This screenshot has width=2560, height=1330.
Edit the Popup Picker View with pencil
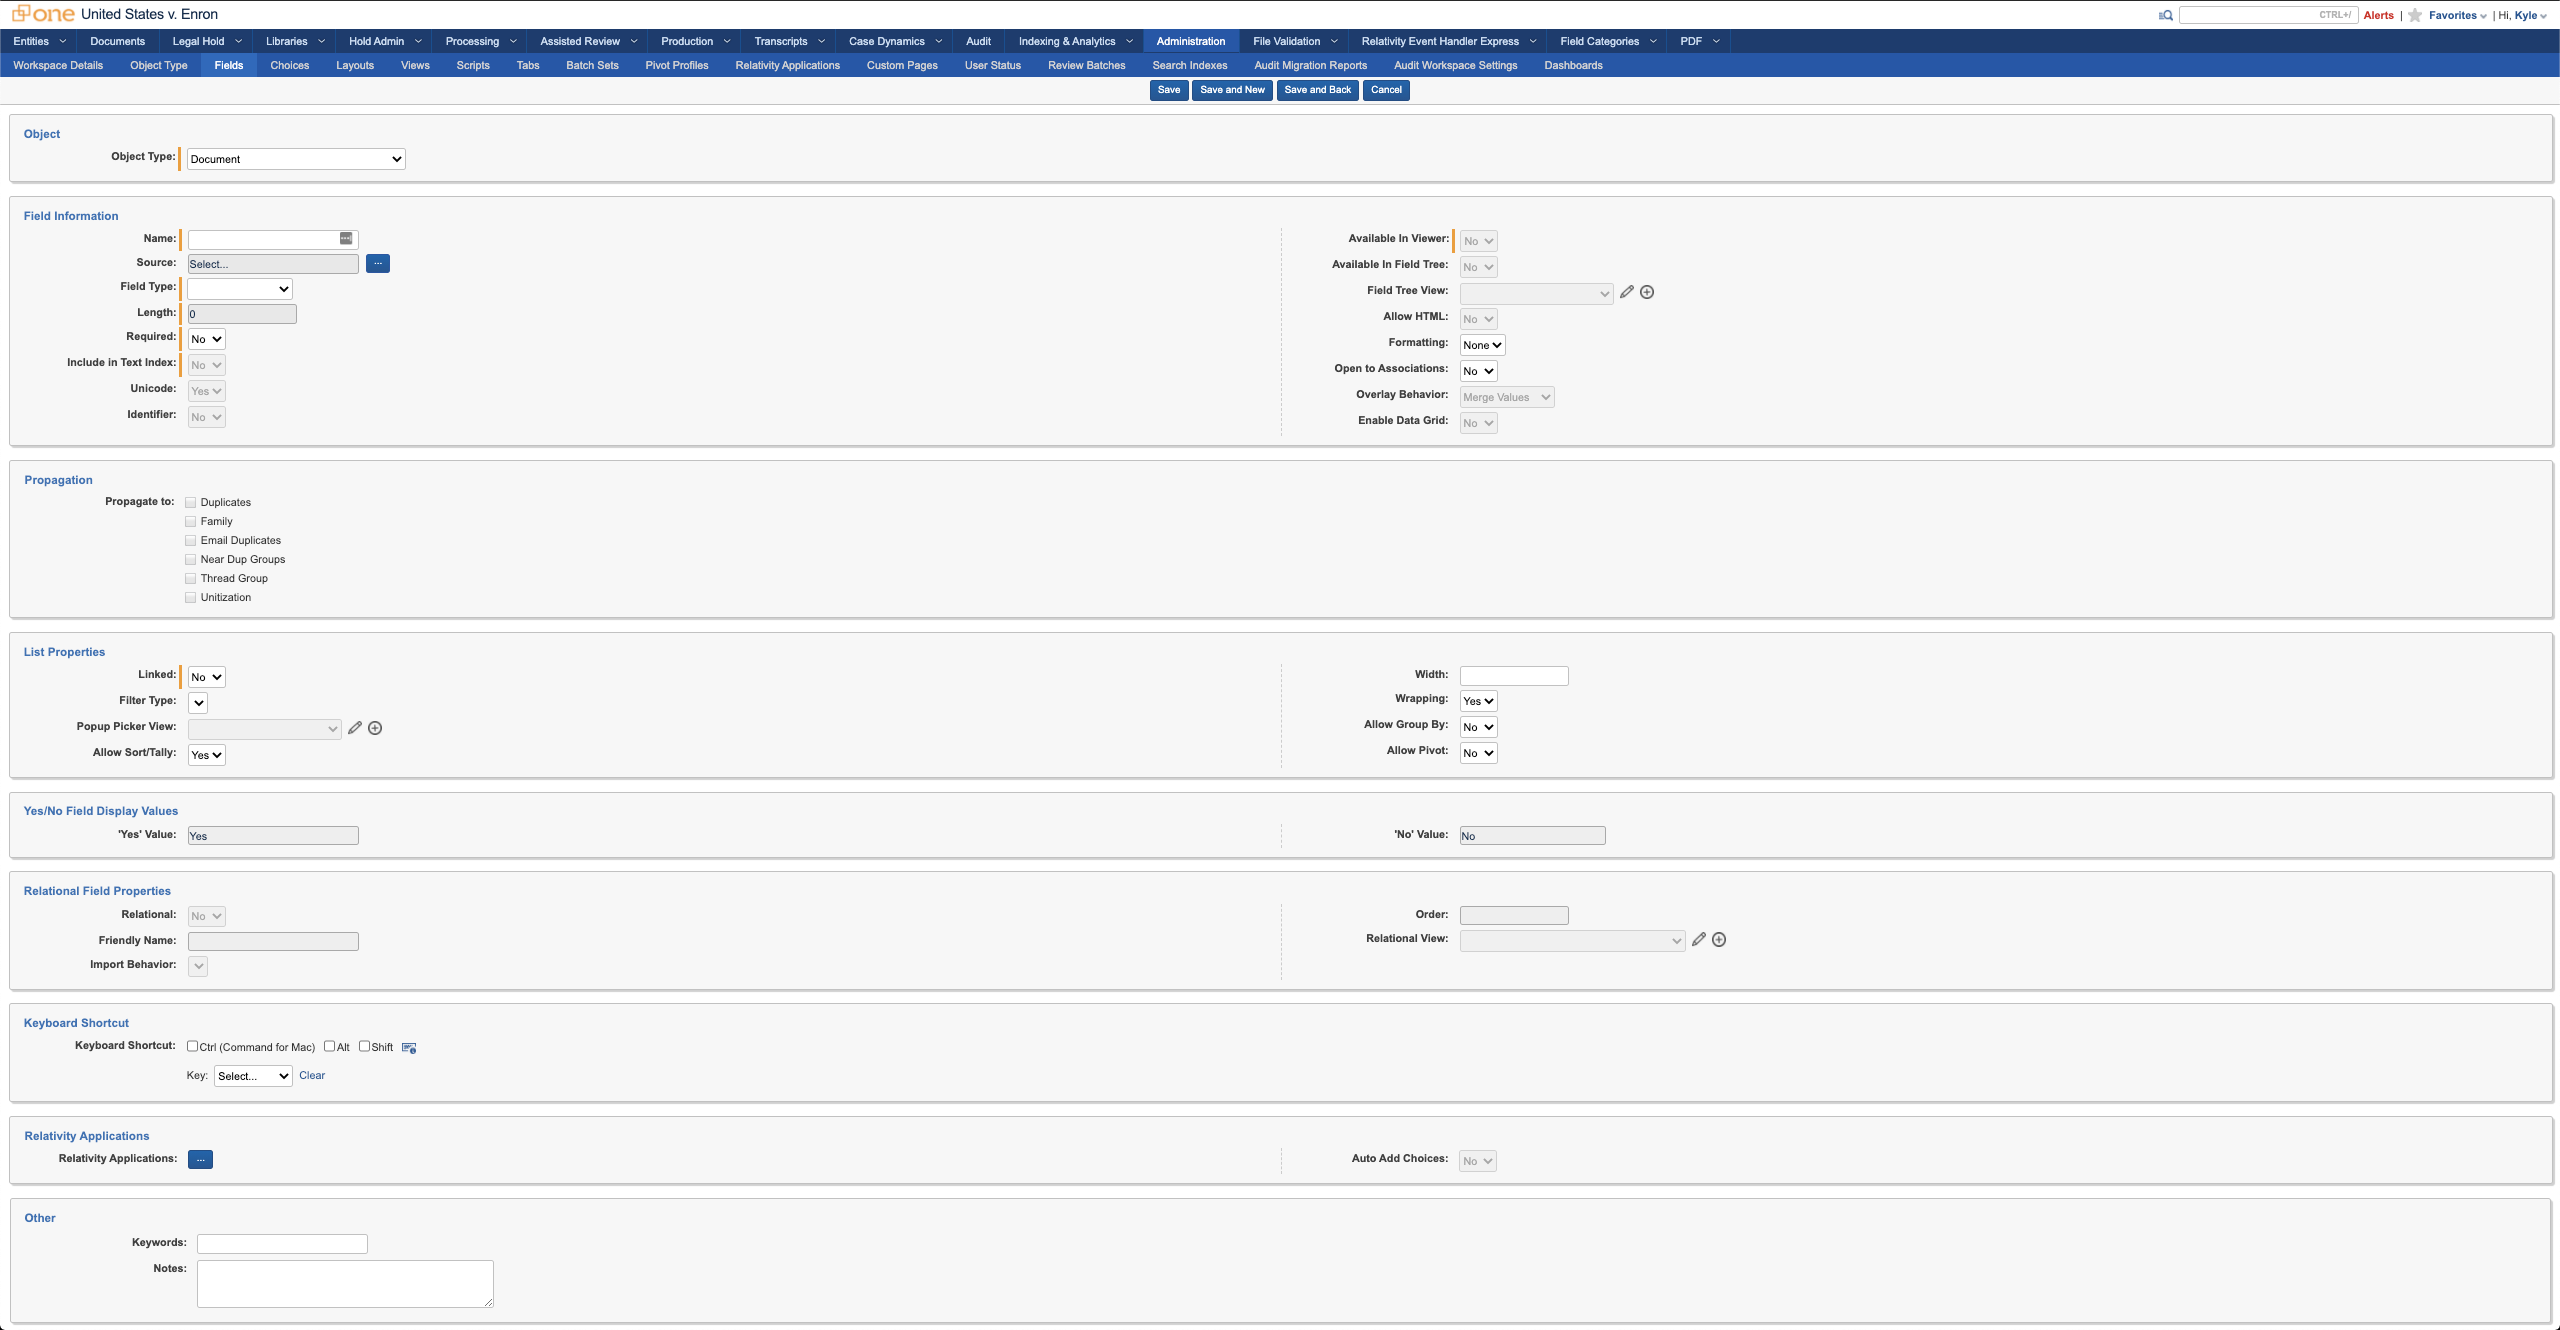click(355, 728)
